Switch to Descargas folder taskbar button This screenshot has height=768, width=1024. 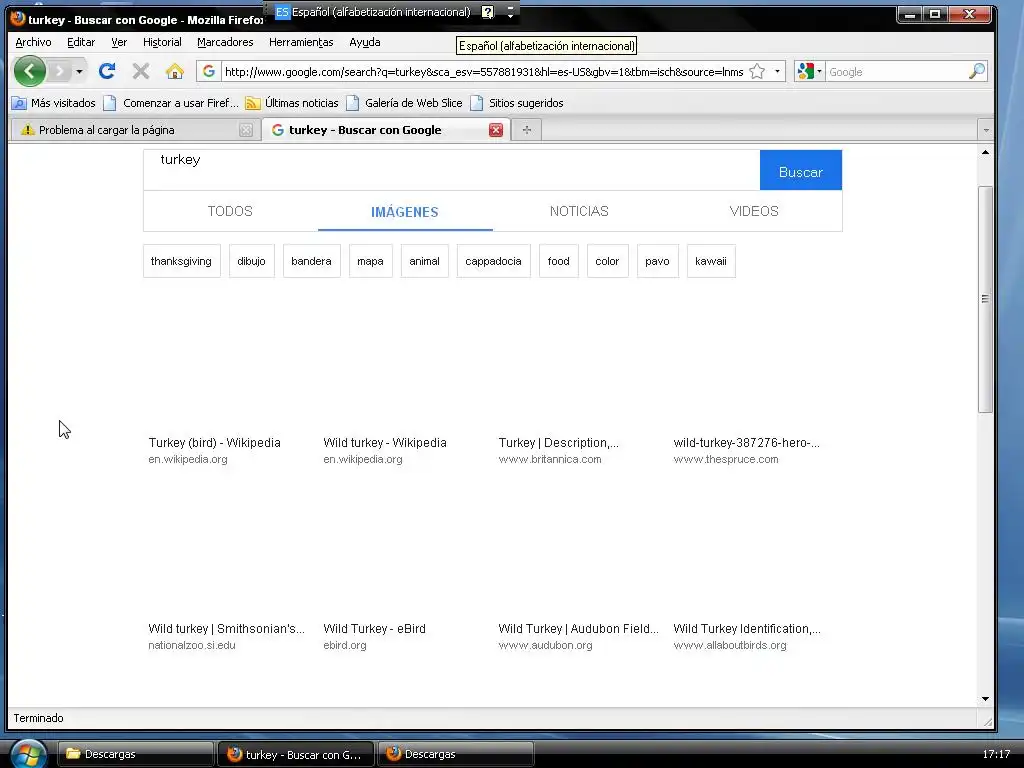click(x=136, y=754)
